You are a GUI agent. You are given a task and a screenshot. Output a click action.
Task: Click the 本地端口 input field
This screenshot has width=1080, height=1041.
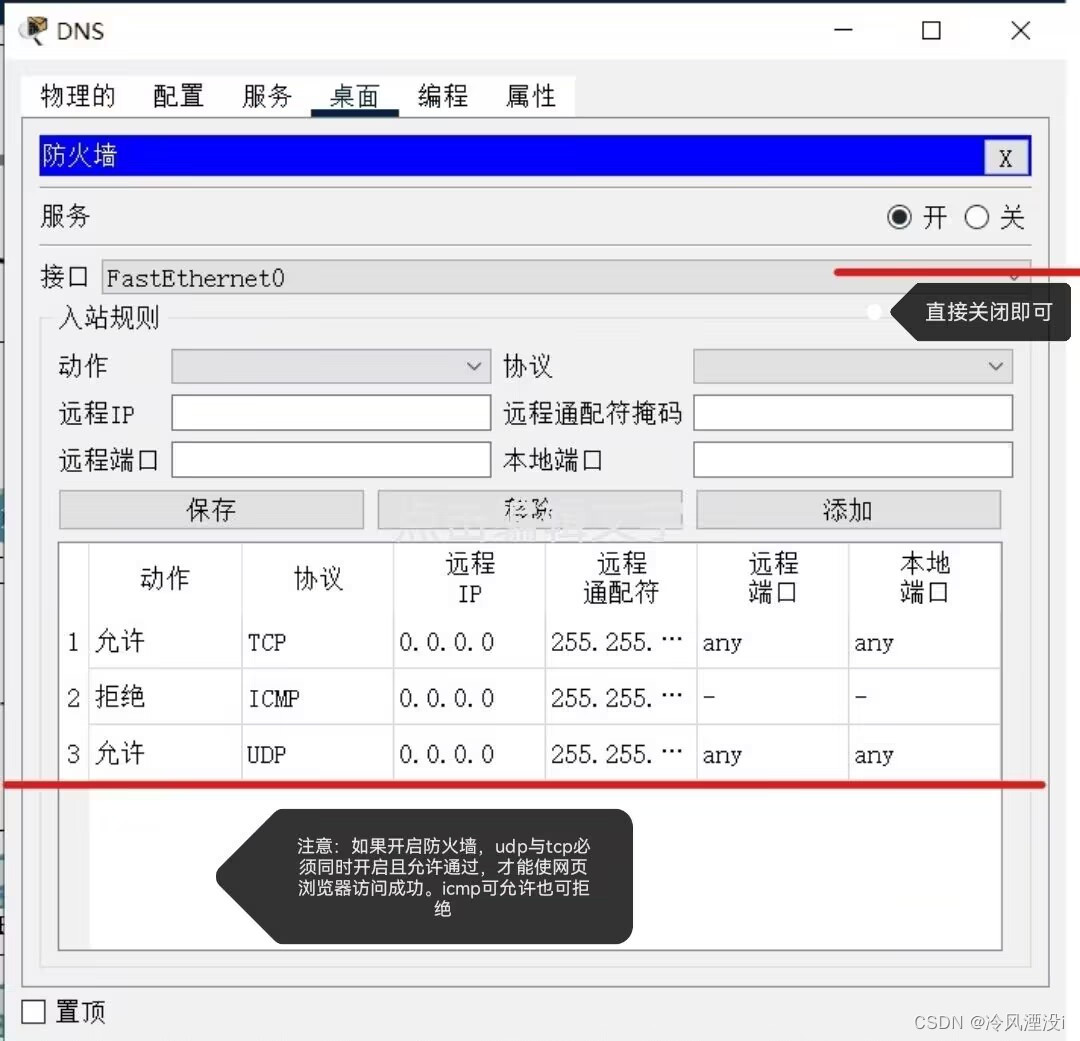click(x=852, y=459)
